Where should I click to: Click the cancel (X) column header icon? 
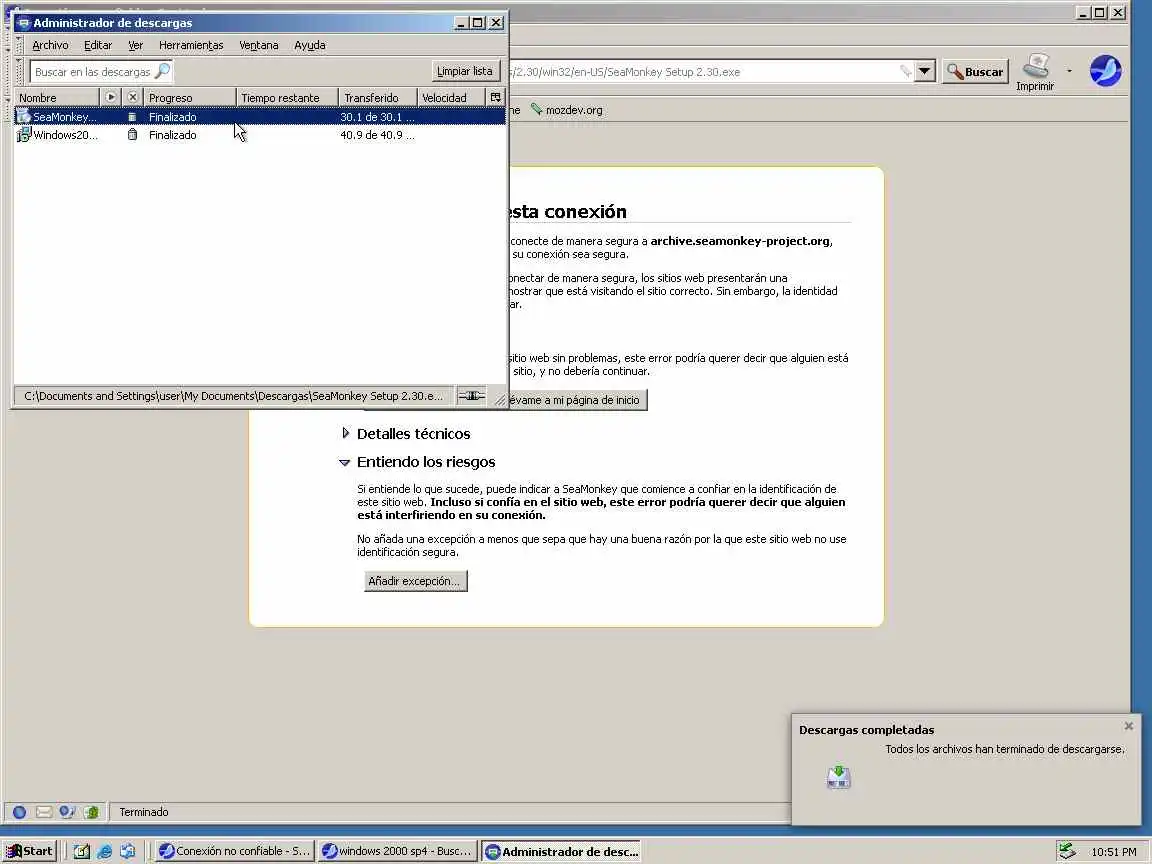[132, 97]
